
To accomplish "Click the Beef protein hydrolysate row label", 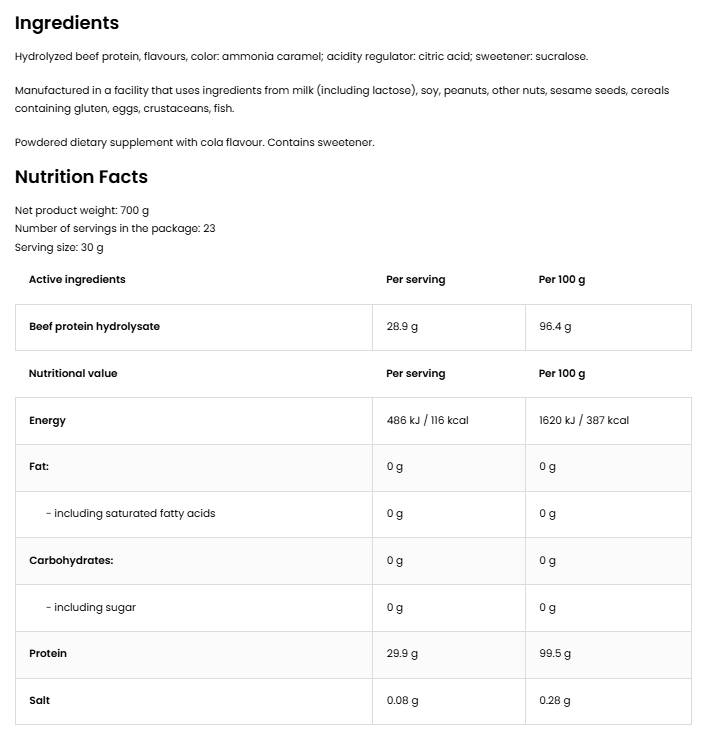I will pyautogui.click(x=94, y=327).
